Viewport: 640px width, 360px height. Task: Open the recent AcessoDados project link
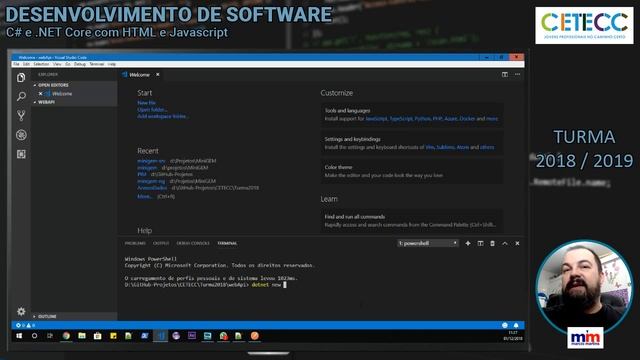[152, 188]
